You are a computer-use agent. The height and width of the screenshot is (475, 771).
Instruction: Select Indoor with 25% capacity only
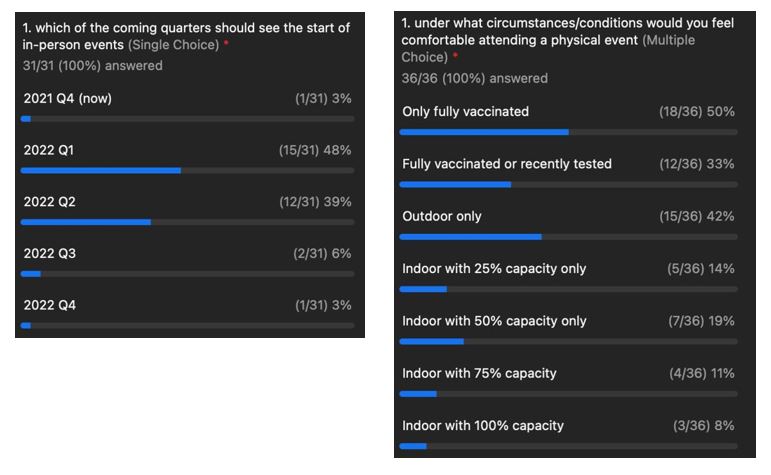(x=494, y=269)
